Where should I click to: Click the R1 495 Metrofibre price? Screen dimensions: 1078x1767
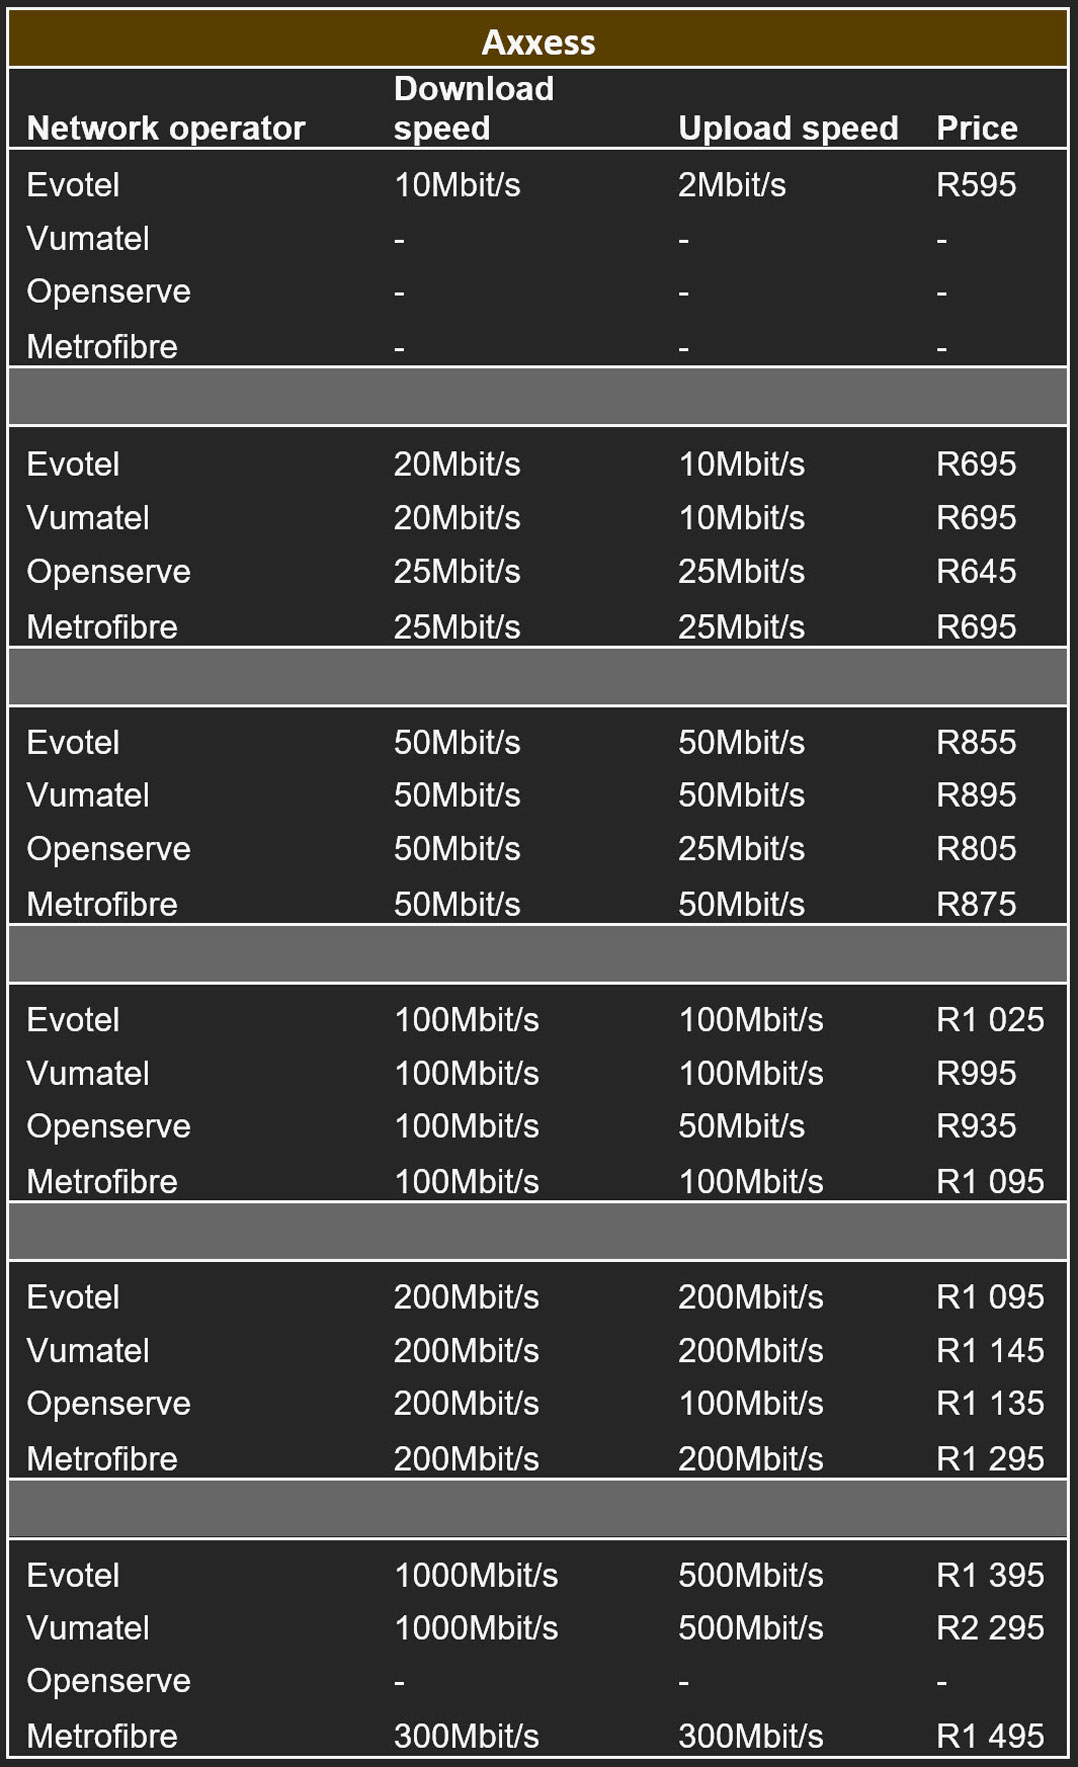tap(989, 1736)
